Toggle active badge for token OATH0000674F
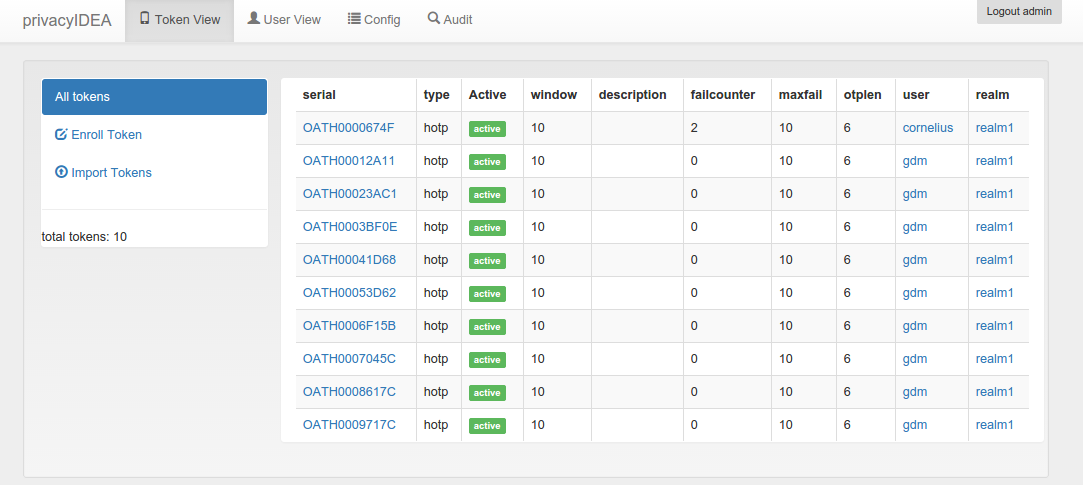This screenshot has height=485, width=1083. click(487, 129)
